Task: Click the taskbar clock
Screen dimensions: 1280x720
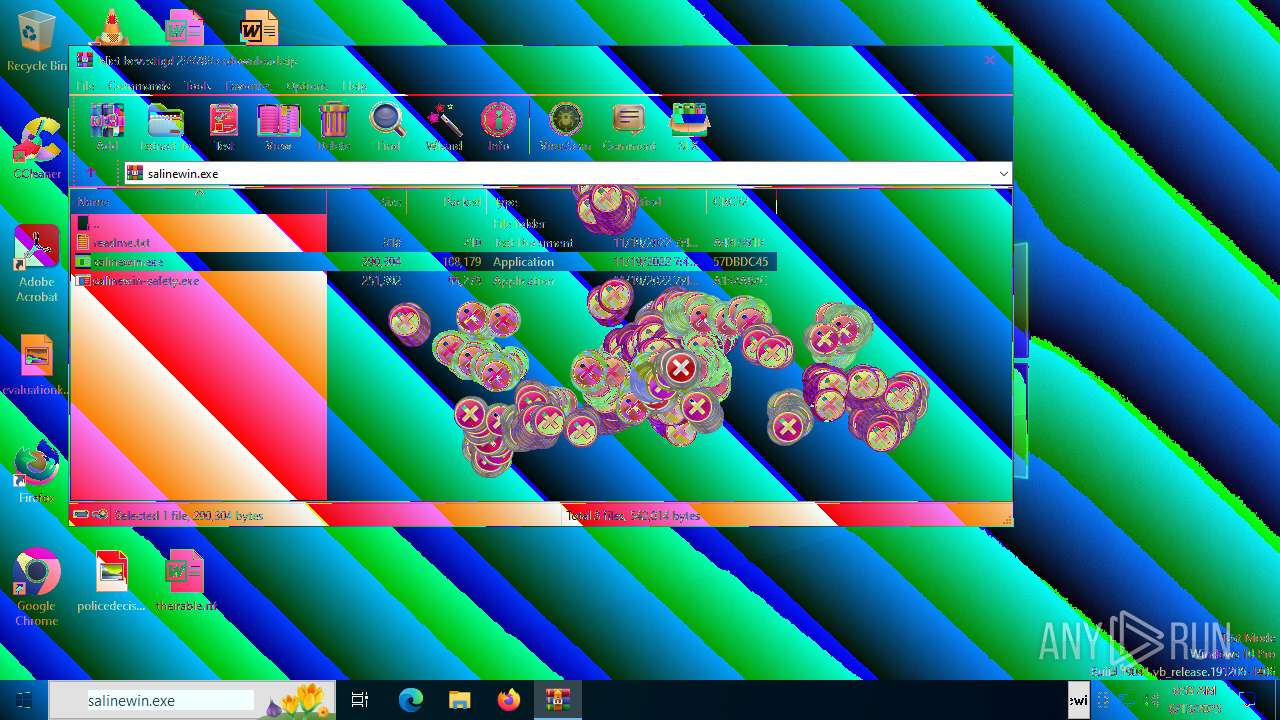Action: [1194, 700]
